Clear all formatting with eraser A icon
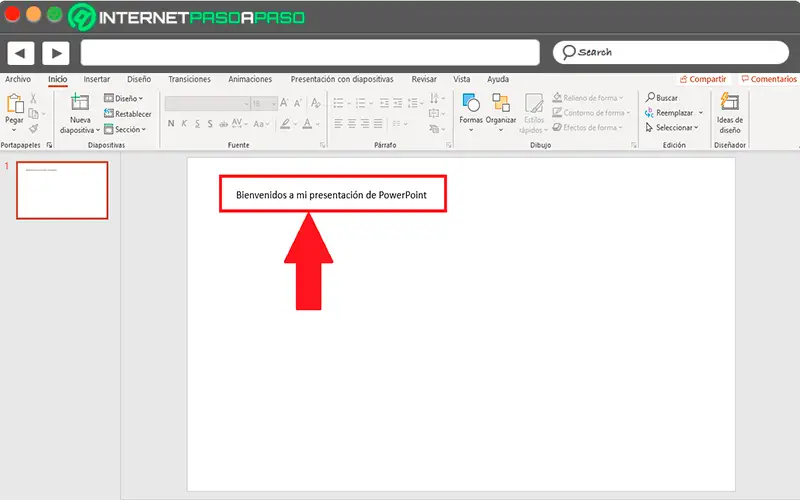The width and height of the screenshot is (800, 500). pos(316,103)
